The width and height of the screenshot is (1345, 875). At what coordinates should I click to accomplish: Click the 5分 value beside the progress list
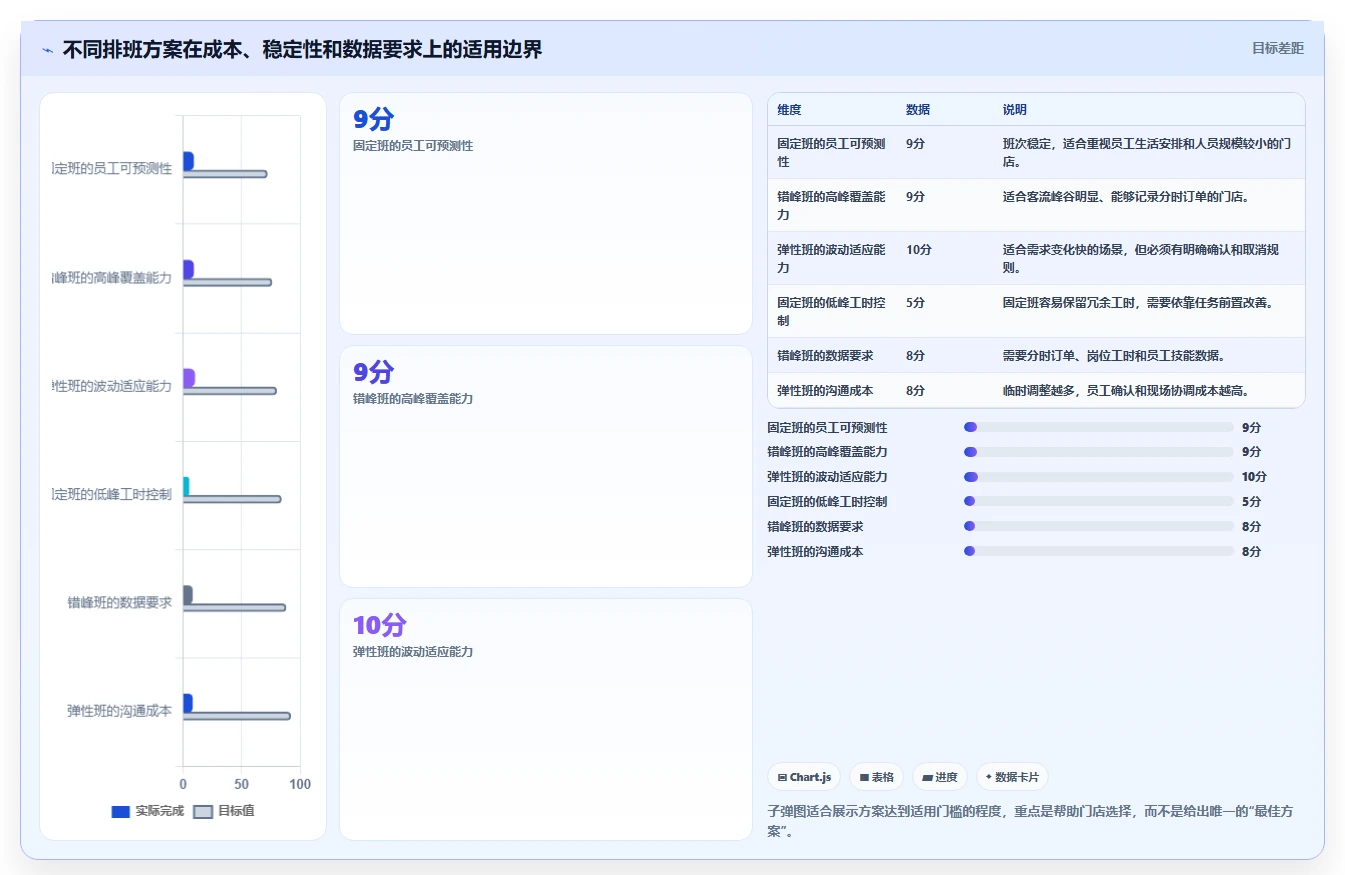click(x=1251, y=502)
